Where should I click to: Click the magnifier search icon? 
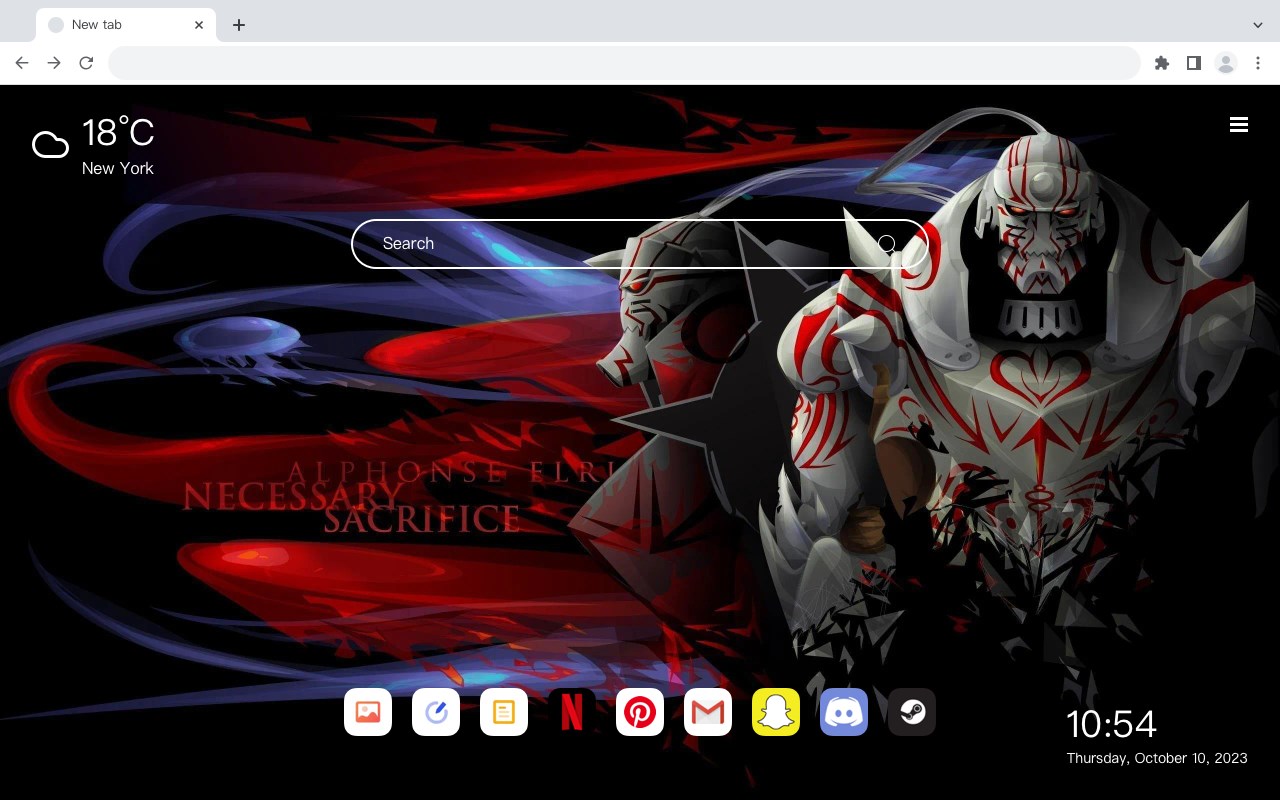(x=887, y=244)
